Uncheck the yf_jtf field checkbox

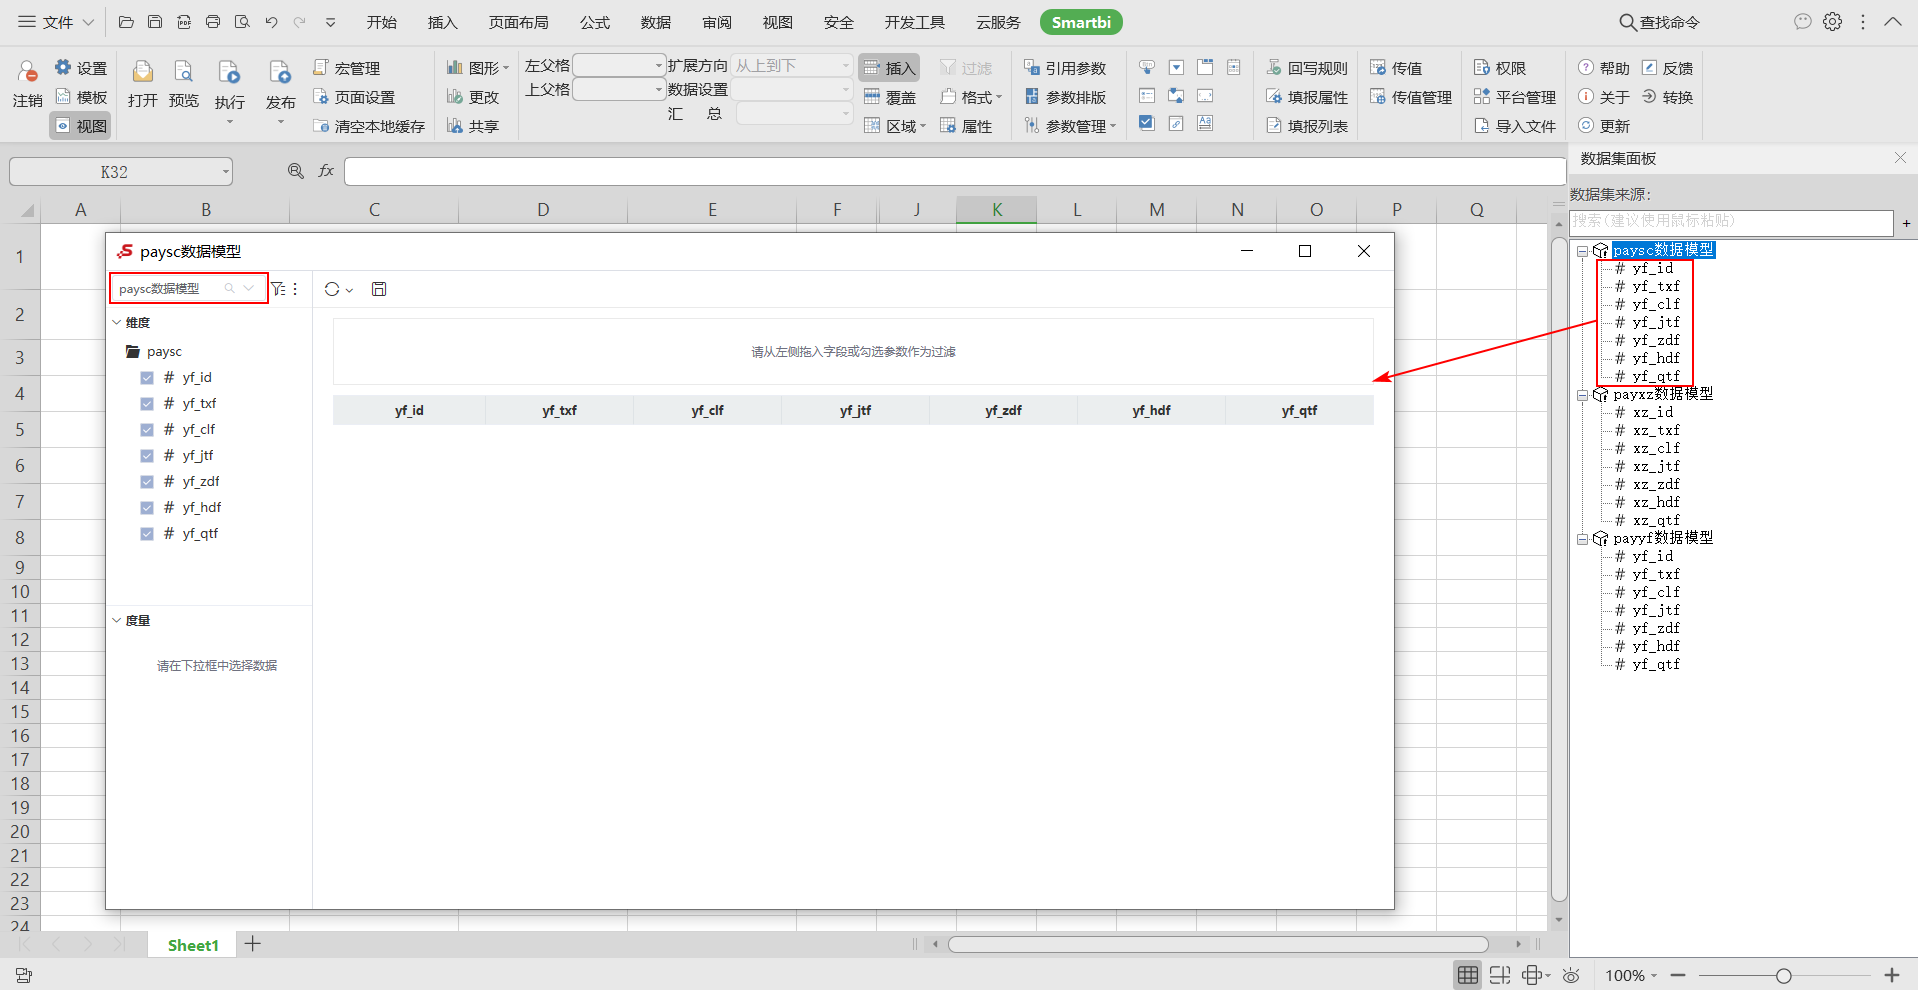pyautogui.click(x=147, y=456)
